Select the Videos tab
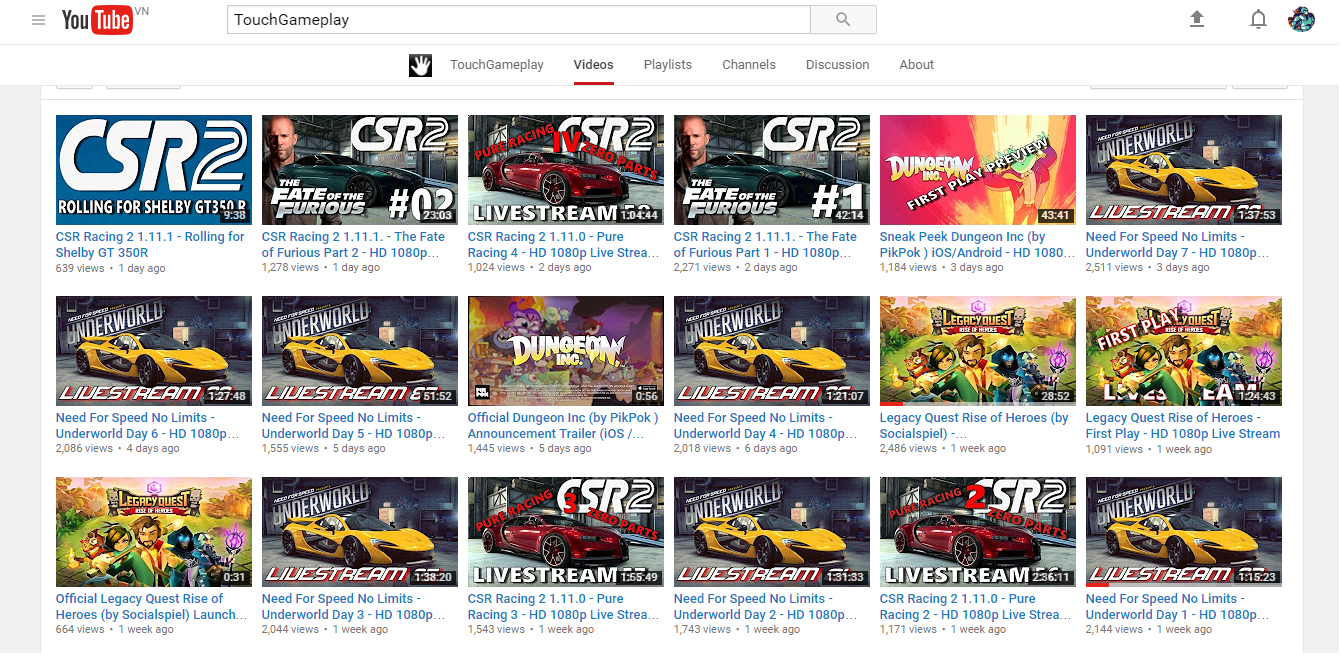 (x=594, y=65)
